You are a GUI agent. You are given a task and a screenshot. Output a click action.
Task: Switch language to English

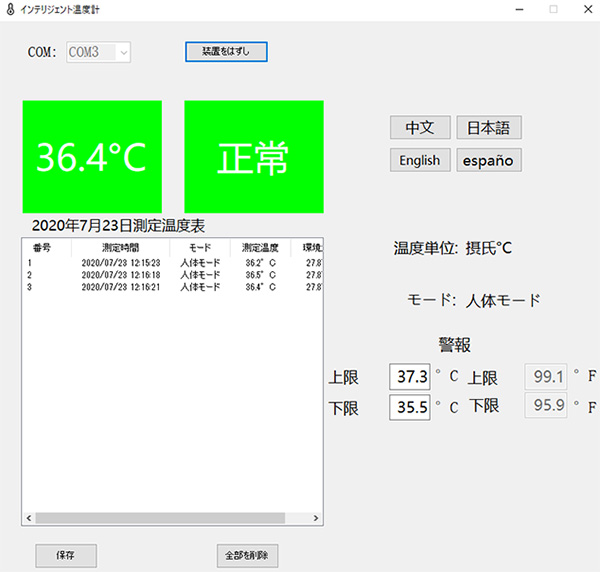(420, 160)
